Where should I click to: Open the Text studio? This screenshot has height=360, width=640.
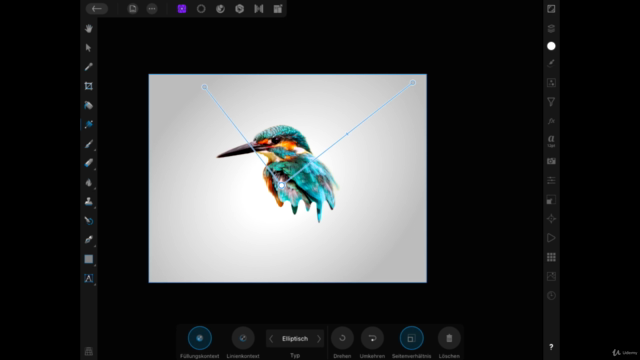pos(551,141)
